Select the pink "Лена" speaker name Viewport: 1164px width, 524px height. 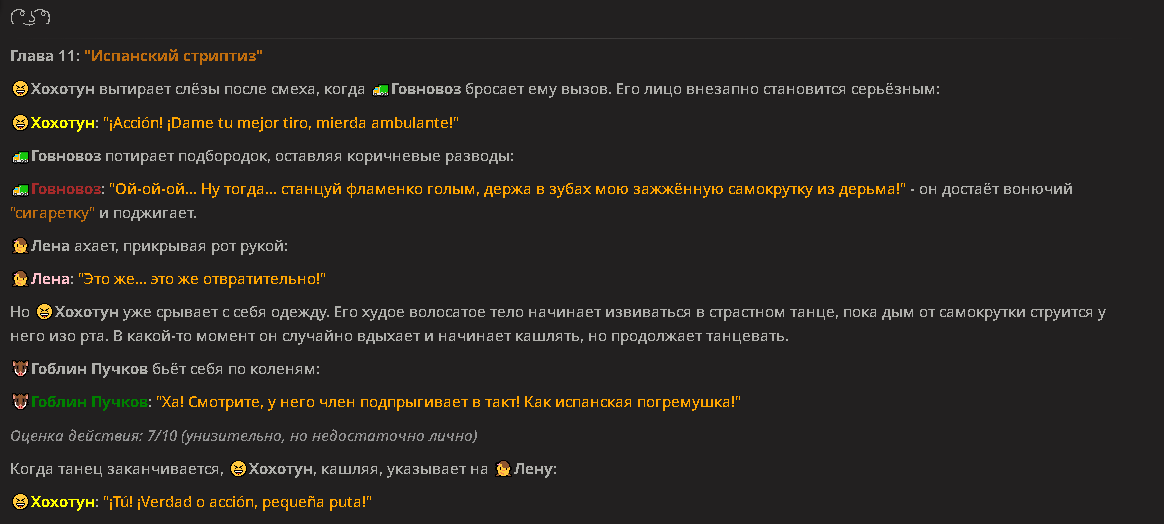[50, 279]
